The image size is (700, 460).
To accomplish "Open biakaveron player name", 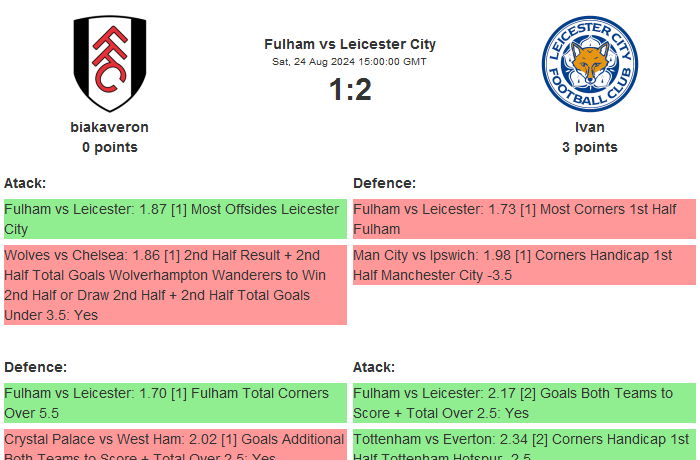I will coord(109,127).
